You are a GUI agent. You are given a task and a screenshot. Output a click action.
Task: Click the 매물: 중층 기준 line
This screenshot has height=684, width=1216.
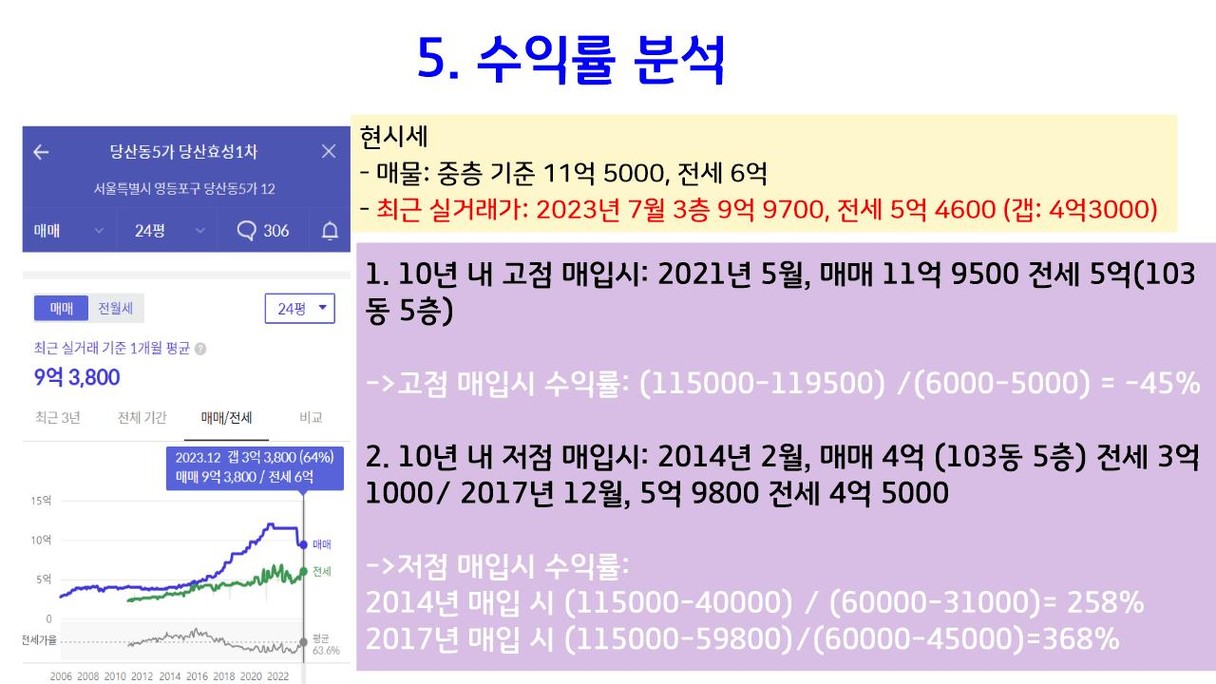pyautogui.click(x=564, y=174)
